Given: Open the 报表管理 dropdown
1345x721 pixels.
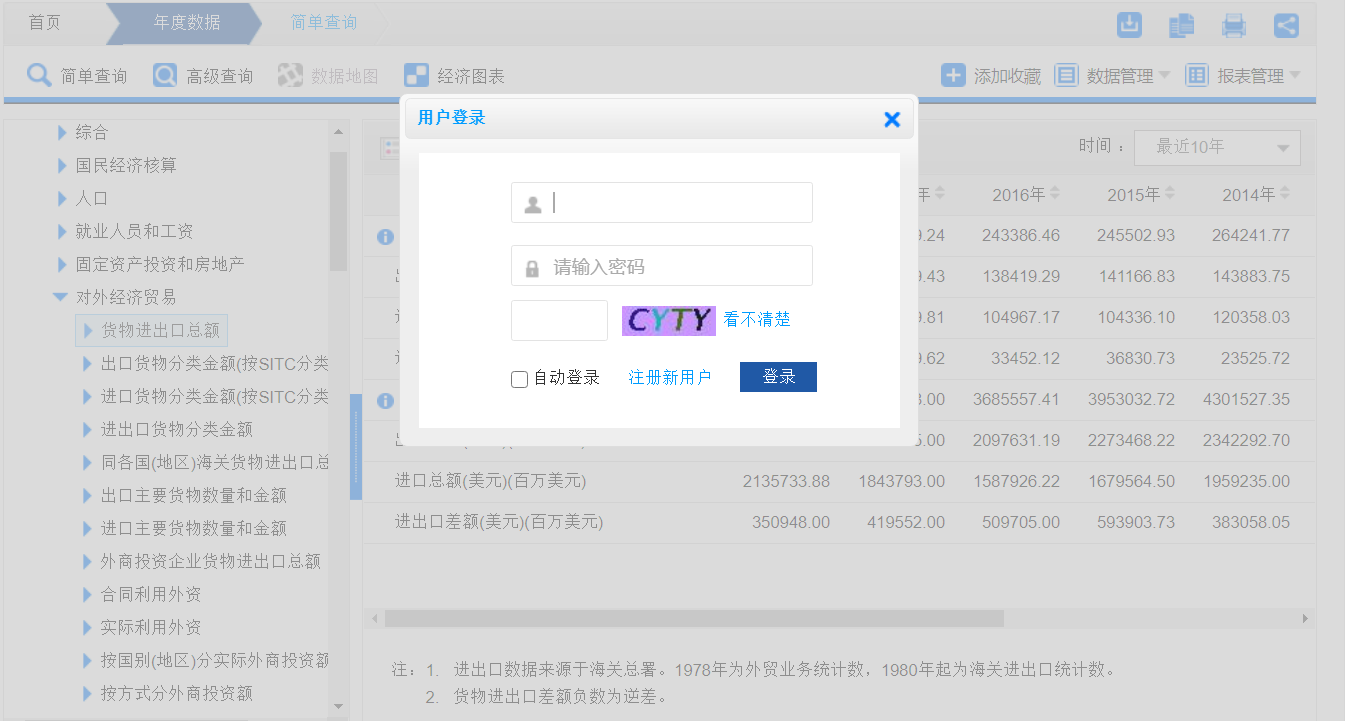Looking at the screenshot, I should pyautogui.click(x=1243, y=76).
